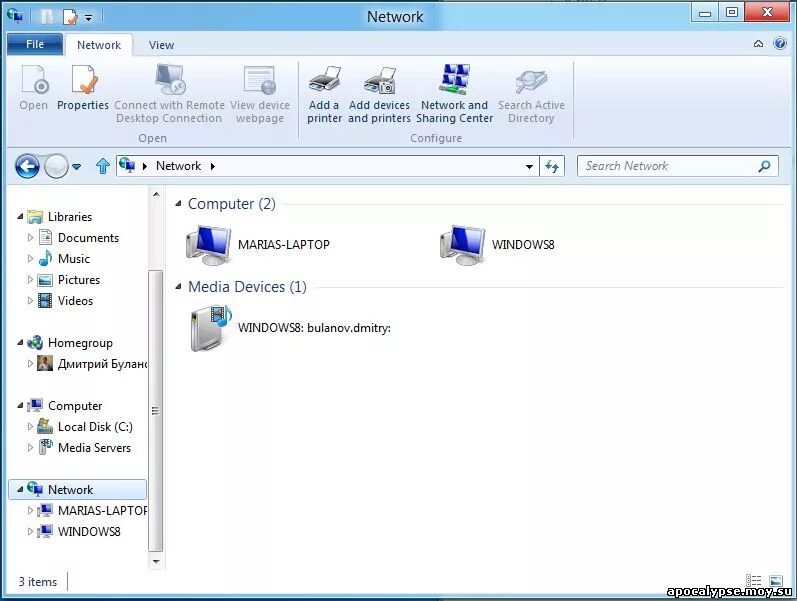797x601 pixels.
Task: Collapse the Libraries tree node
Action: (20, 217)
